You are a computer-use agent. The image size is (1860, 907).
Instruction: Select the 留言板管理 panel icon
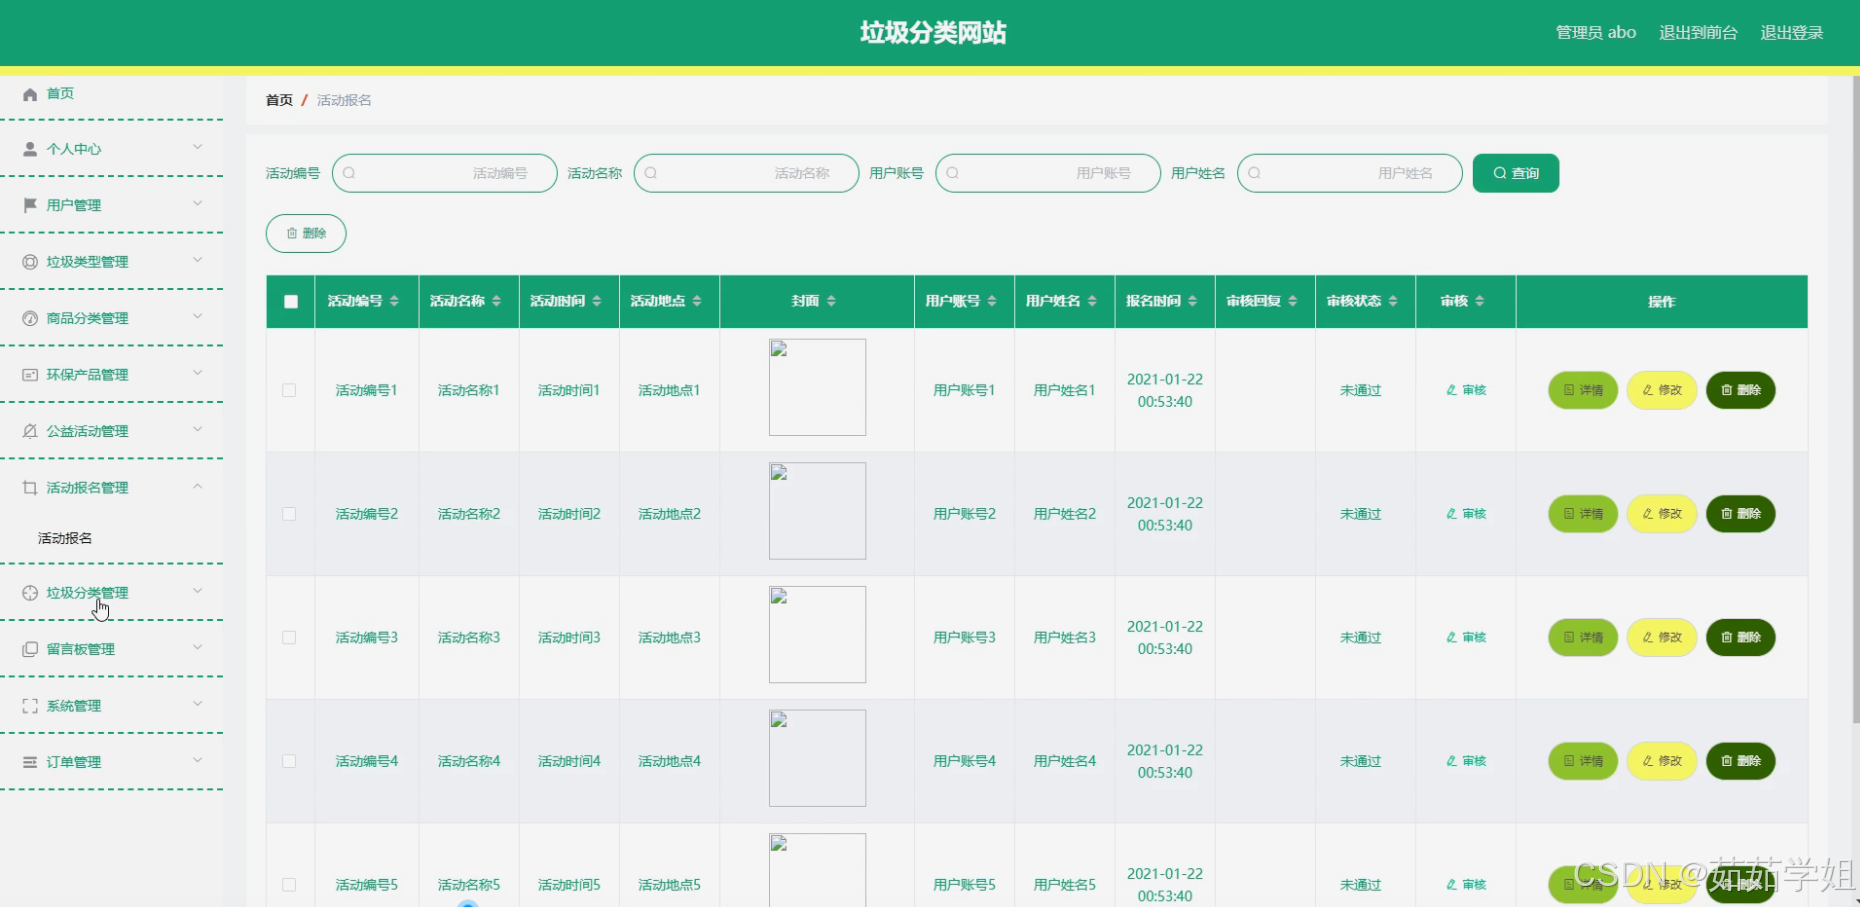pyautogui.click(x=29, y=648)
